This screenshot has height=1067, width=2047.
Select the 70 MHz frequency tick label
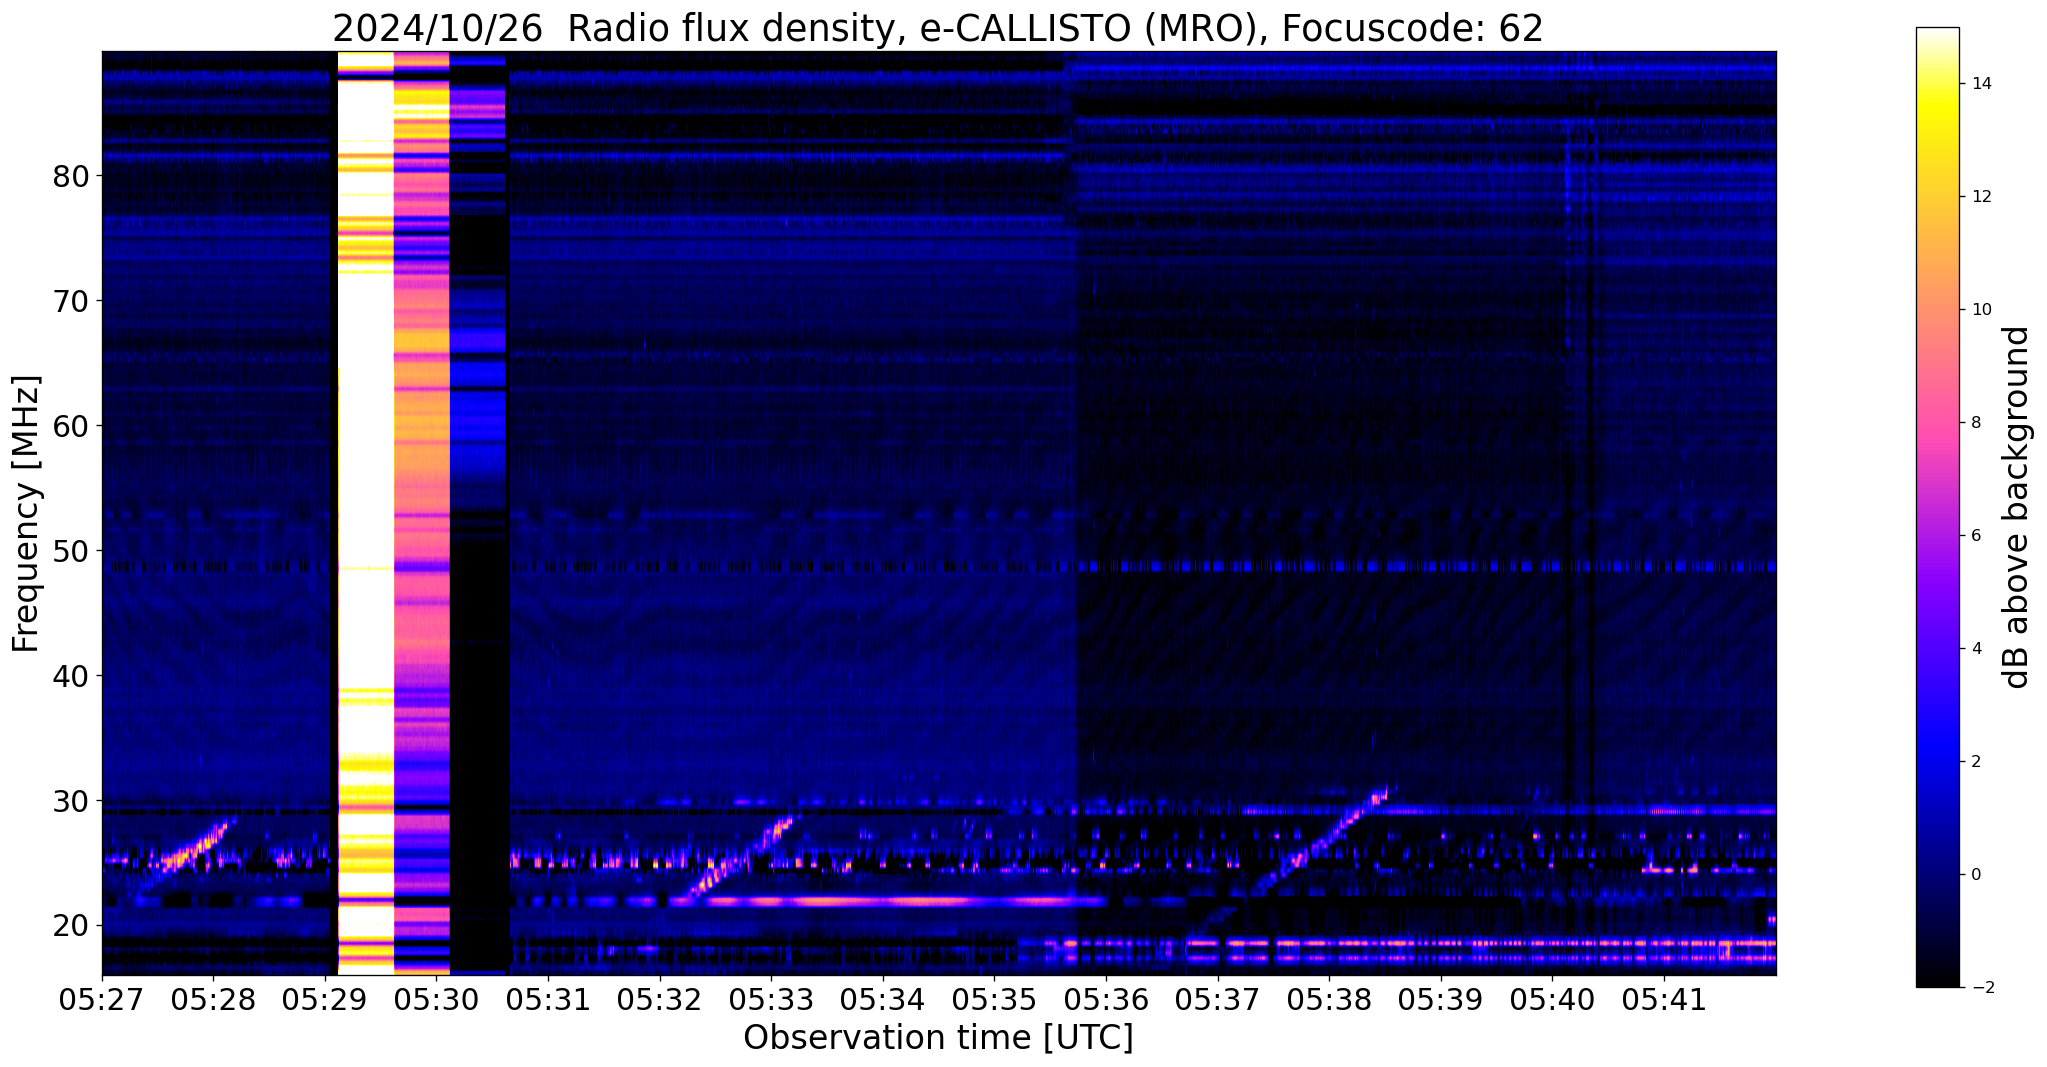pyautogui.click(x=71, y=301)
